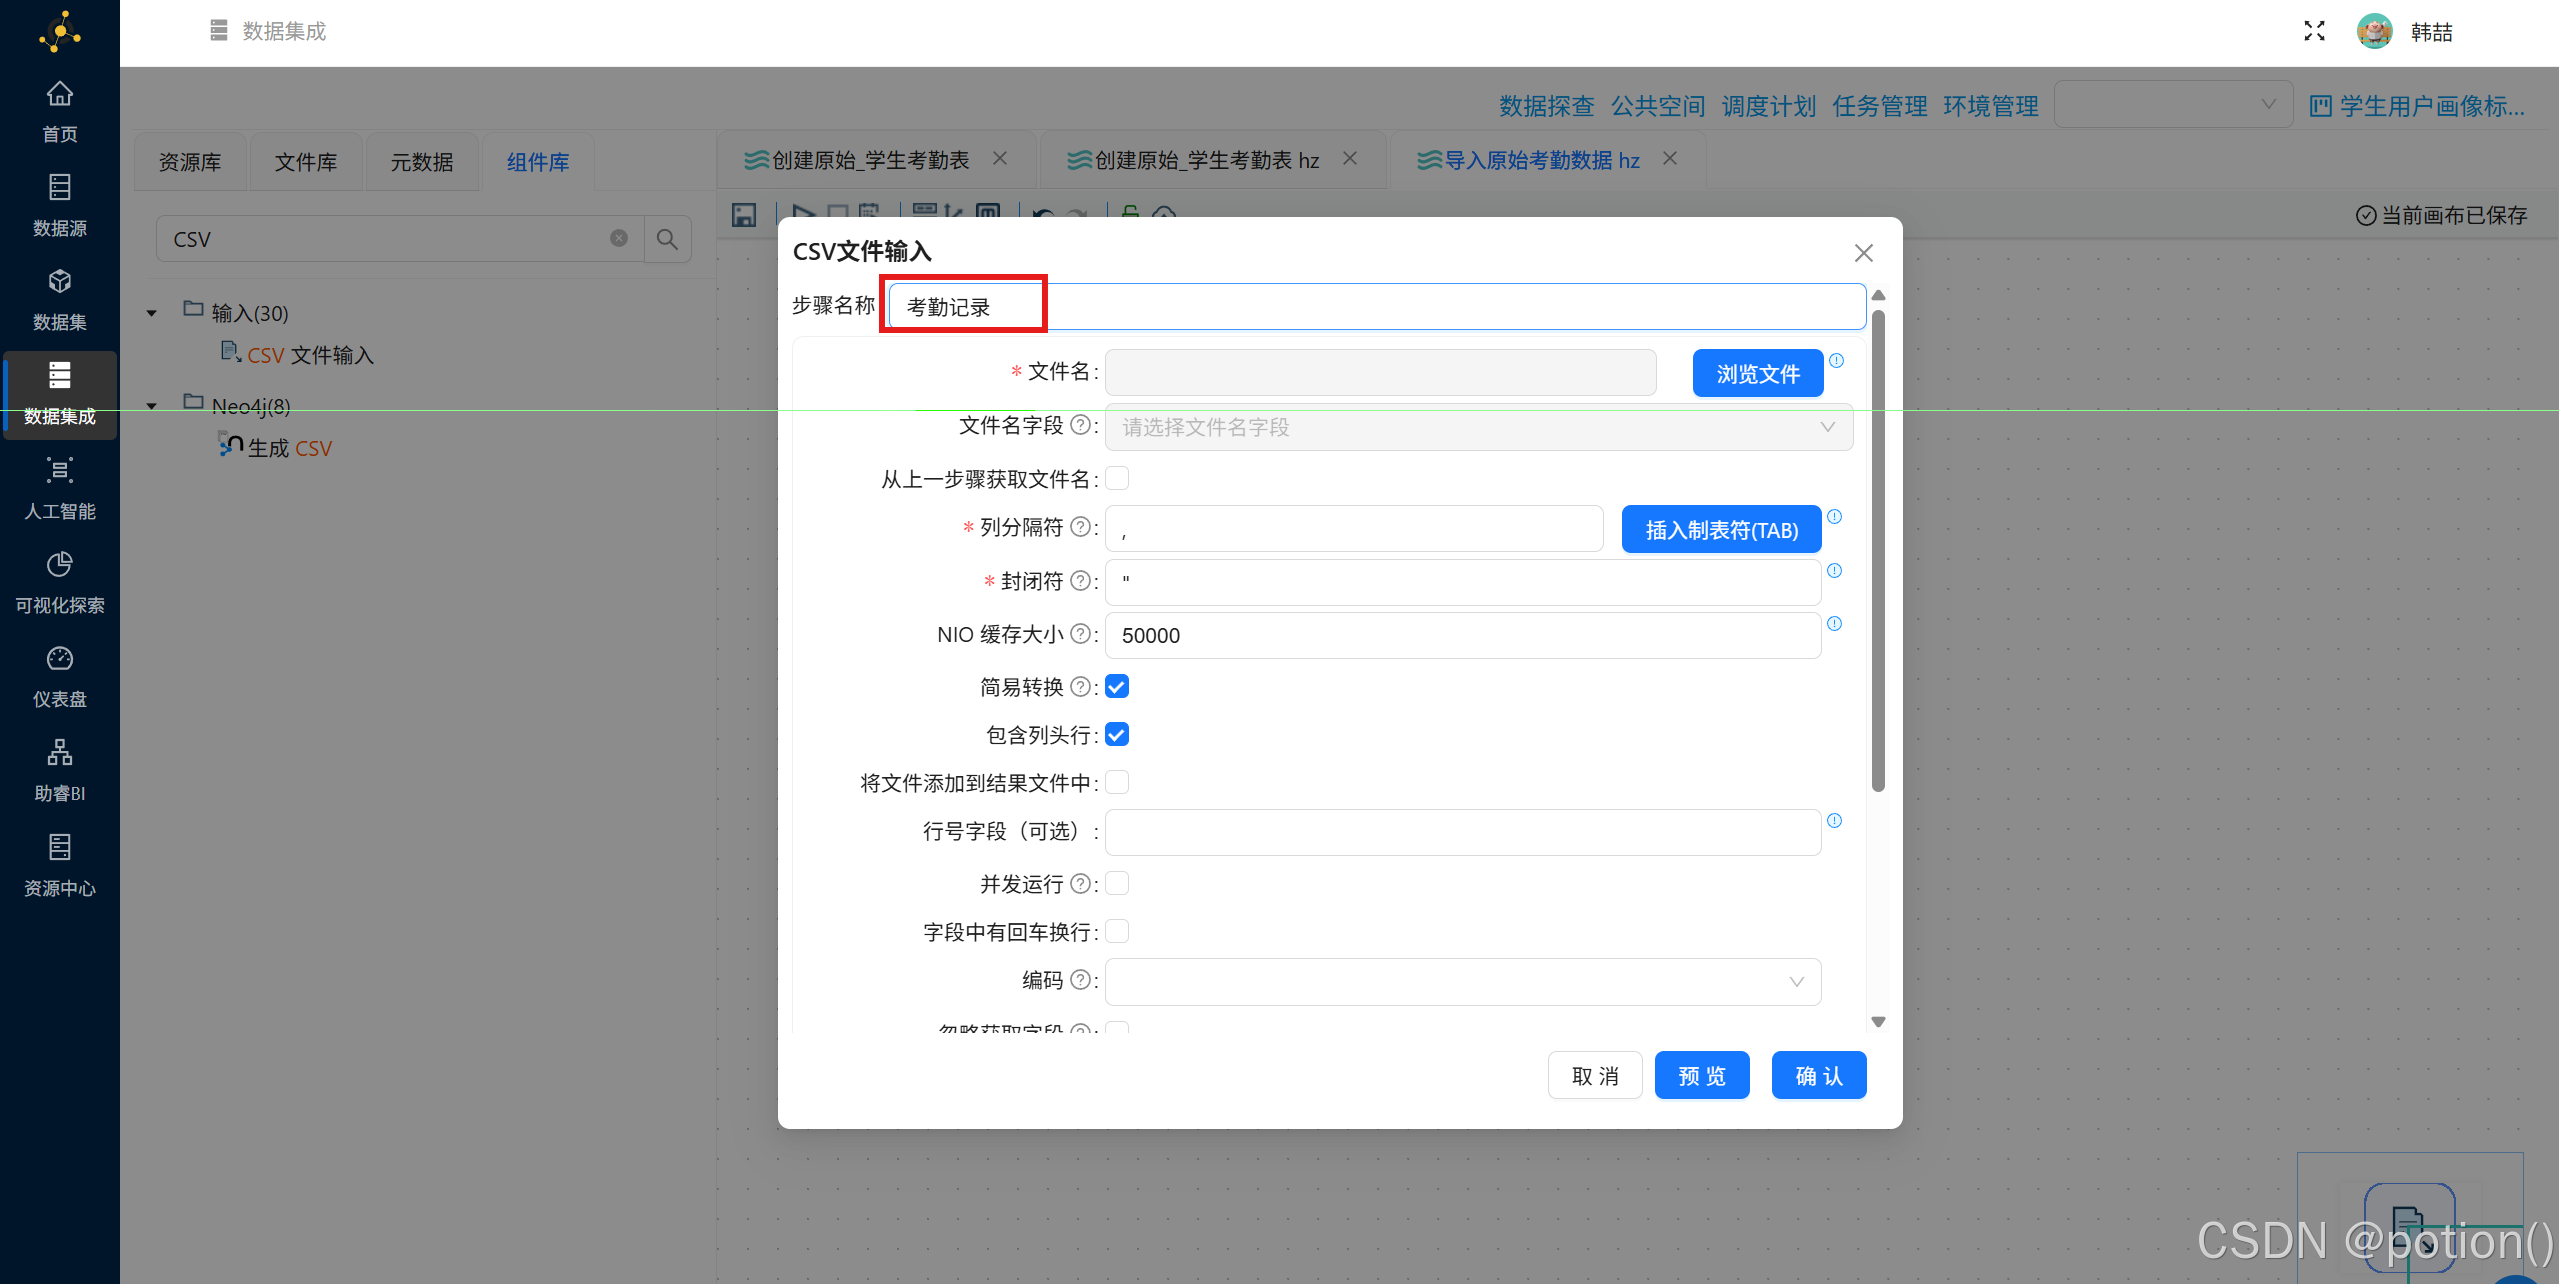
Task: Select 生成 CSV tree item
Action: click(x=276, y=447)
